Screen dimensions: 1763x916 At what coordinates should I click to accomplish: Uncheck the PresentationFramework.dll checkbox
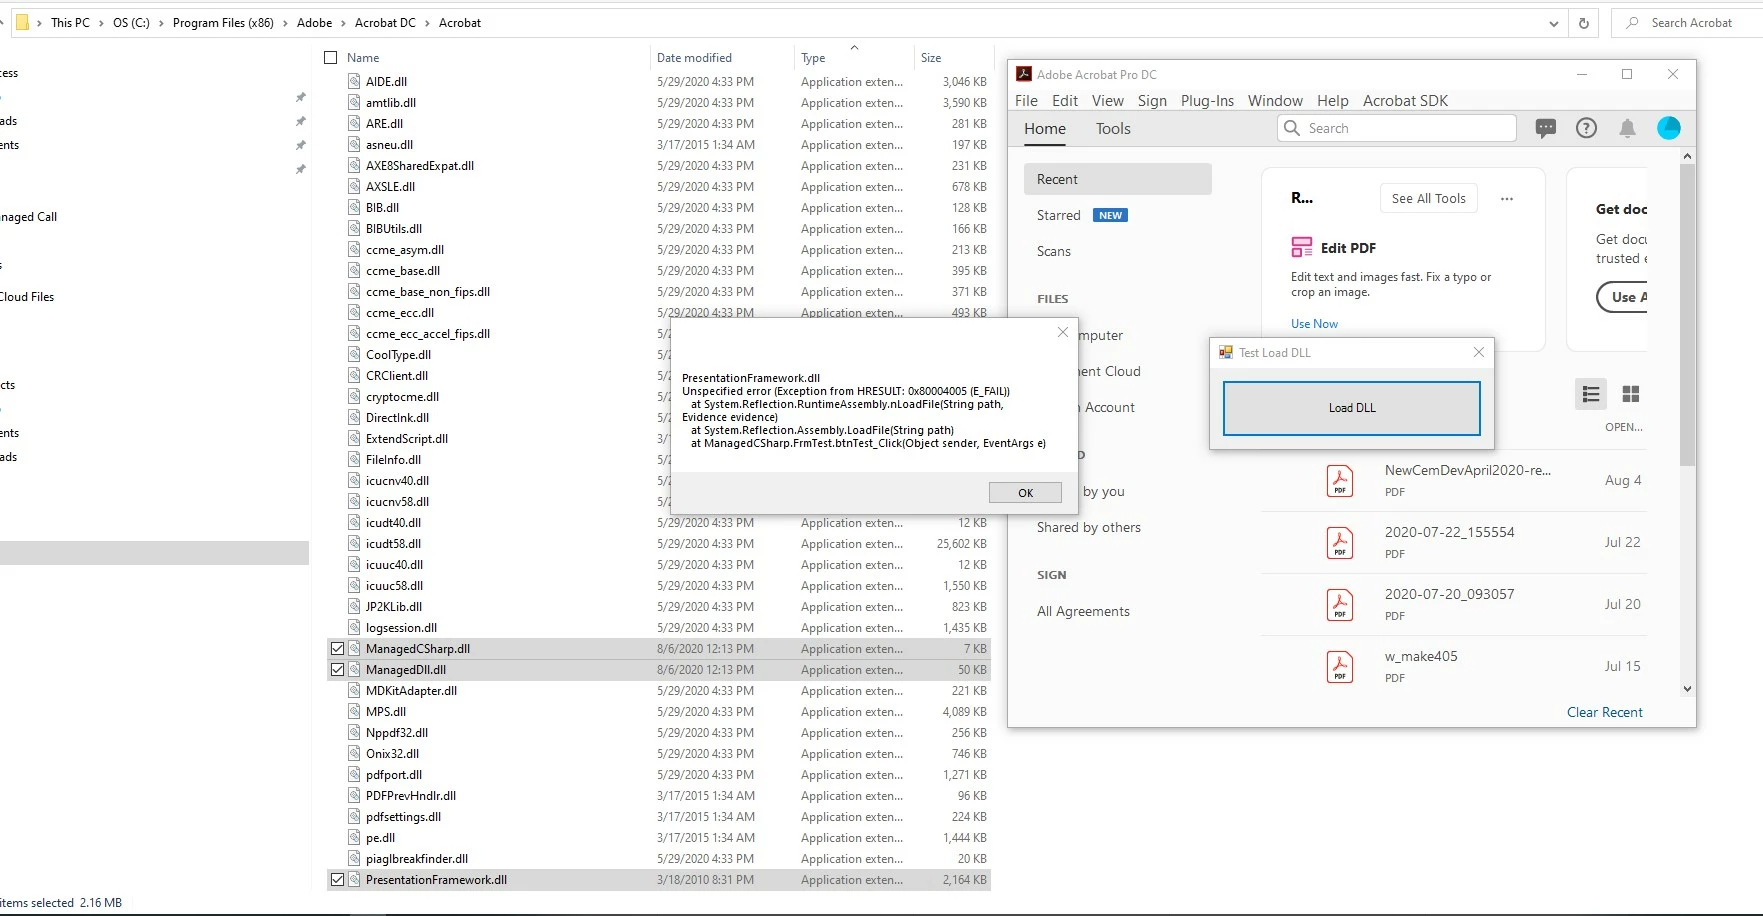pyautogui.click(x=337, y=879)
